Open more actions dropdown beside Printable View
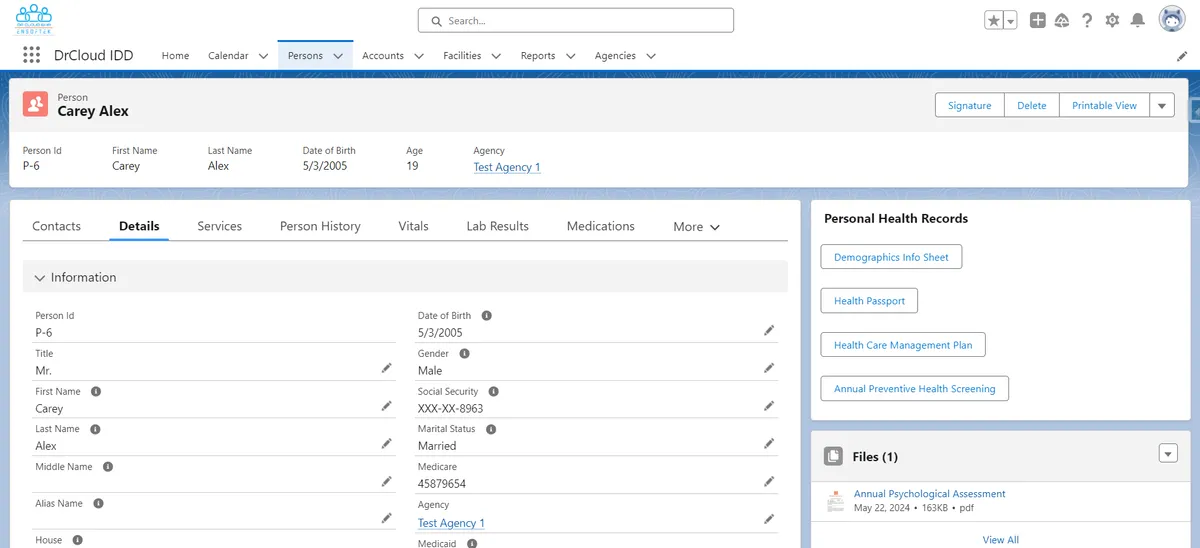Image resolution: width=1200 pixels, height=548 pixels. pos(1162,105)
